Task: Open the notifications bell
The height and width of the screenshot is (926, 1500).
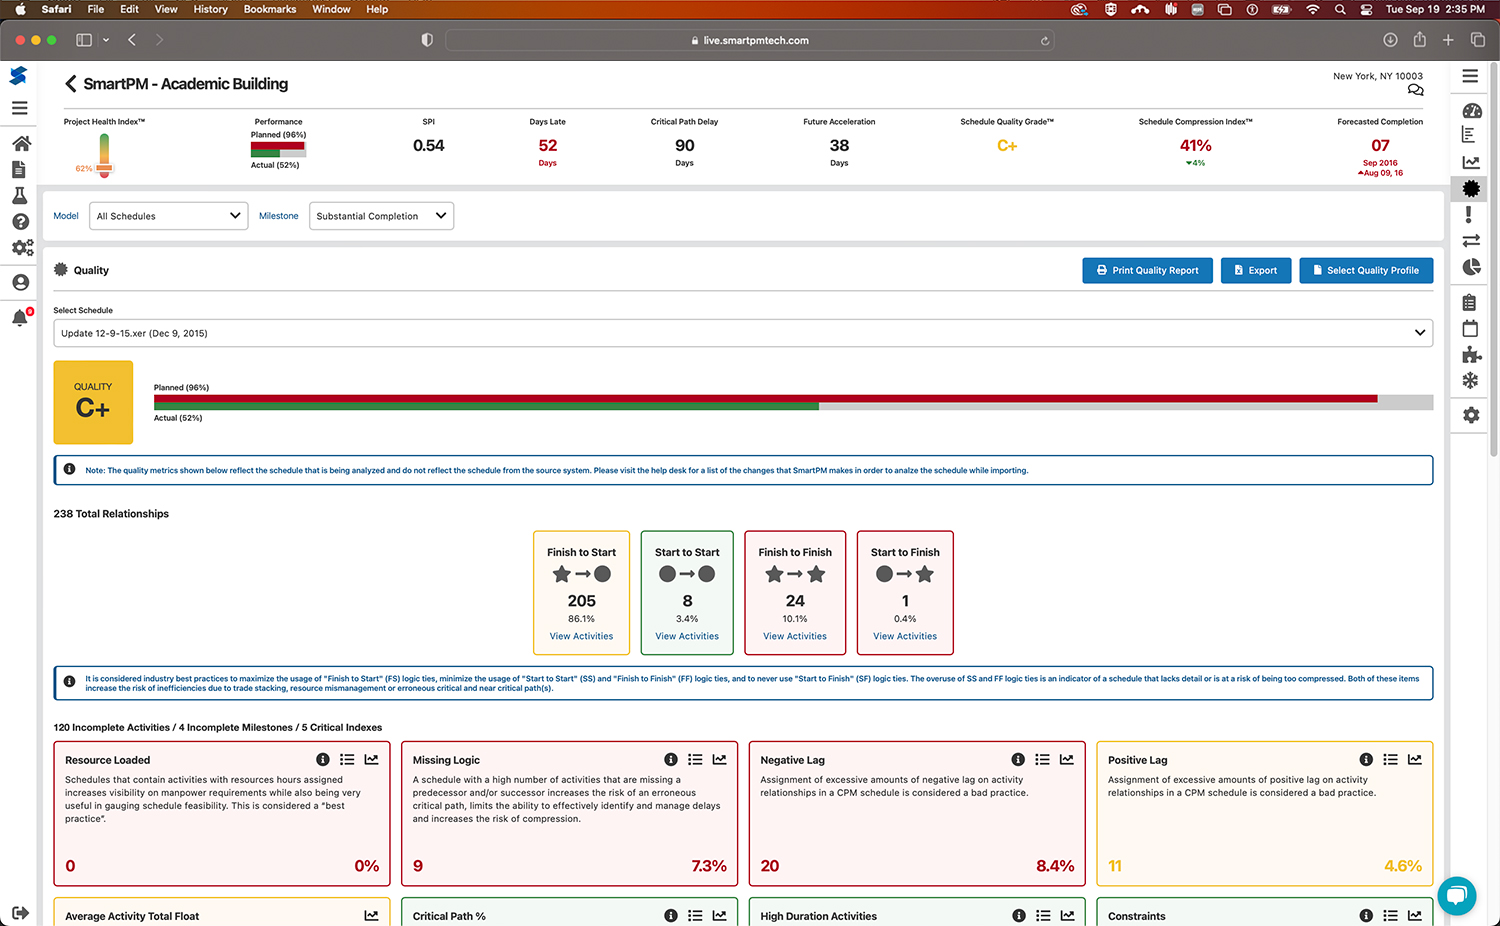Action: [20, 318]
